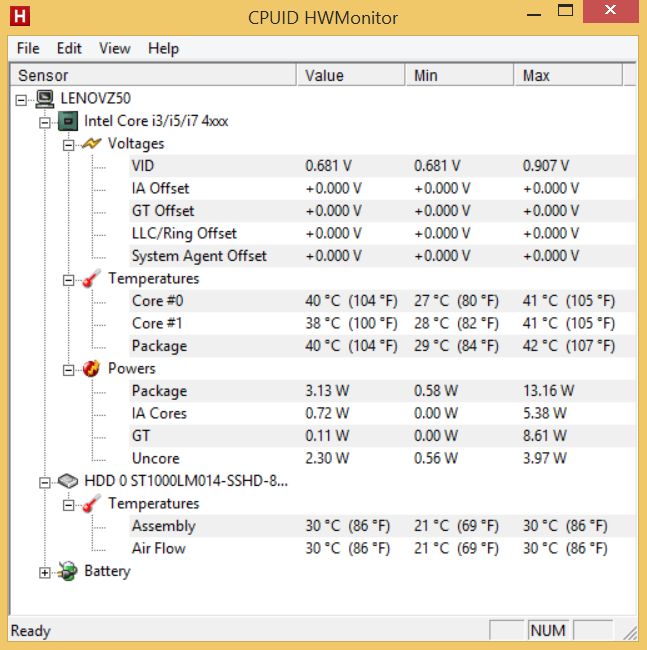Click the GT max power 8.61 W
Screen dimensions: 647x650
[544, 436]
